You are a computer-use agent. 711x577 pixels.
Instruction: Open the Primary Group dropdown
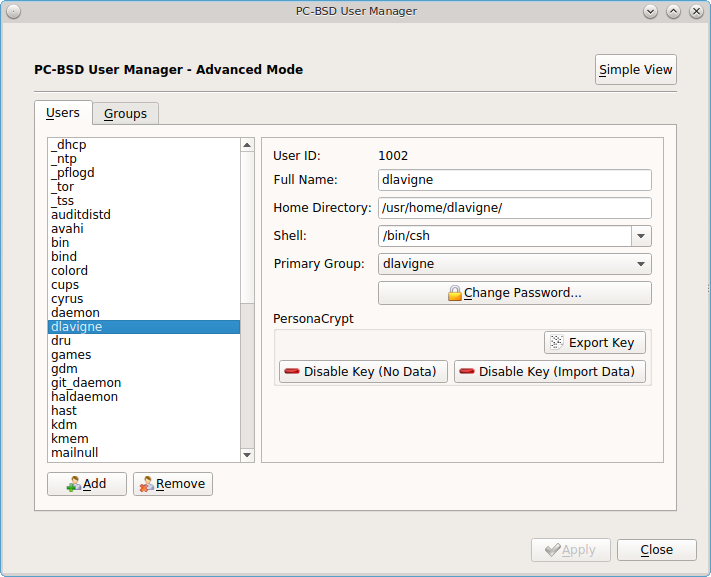point(515,264)
